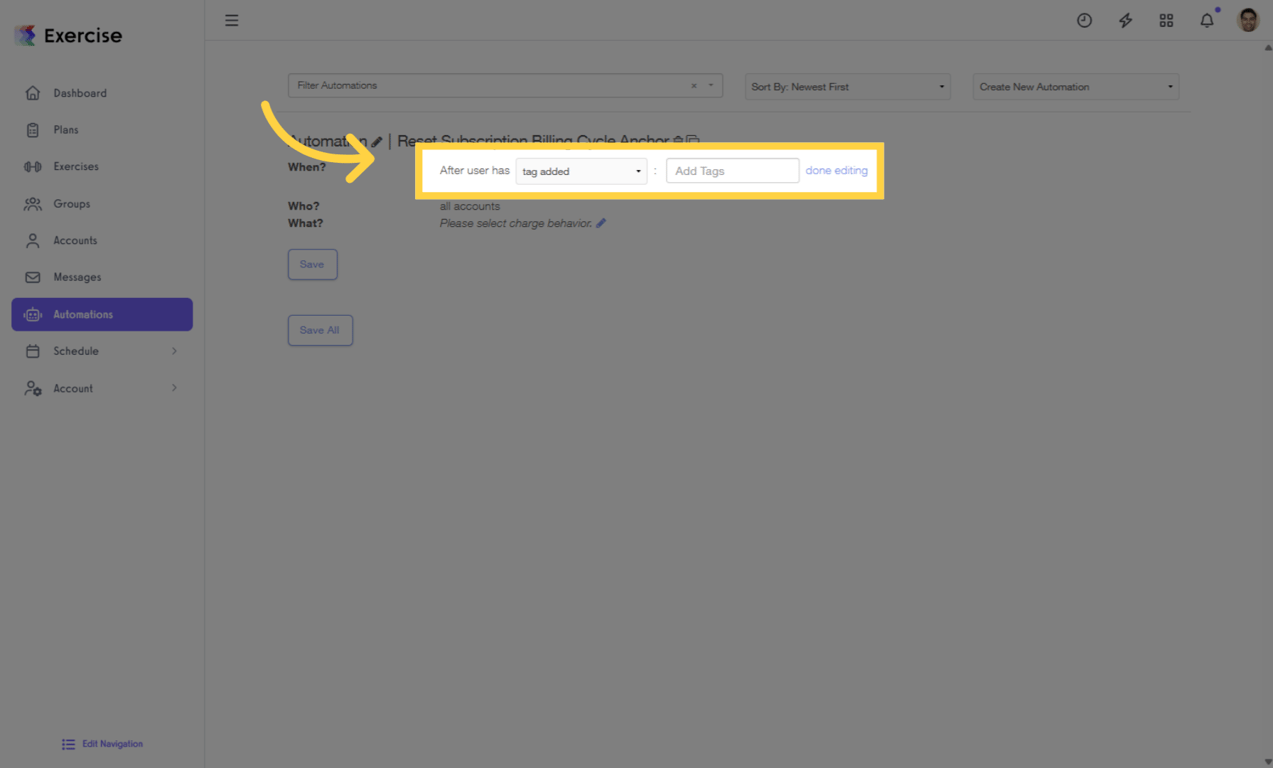This screenshot has height=768, width=1273.
Task: Duplicate automation with the copy icon
Action: (x=693, y=141)
